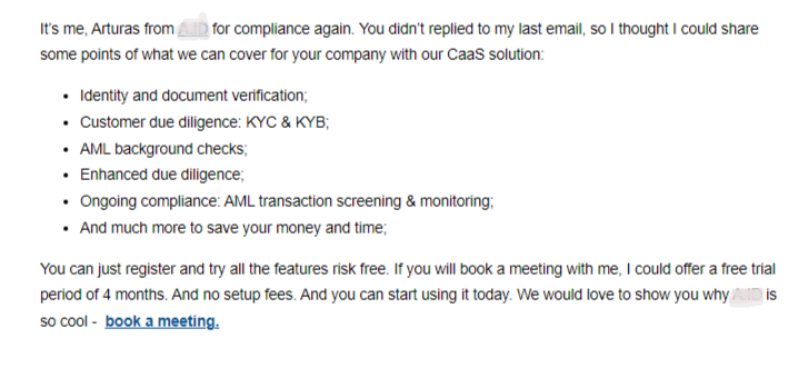Click the 'Ongoing compliance' bullet line

pos(287,202)
